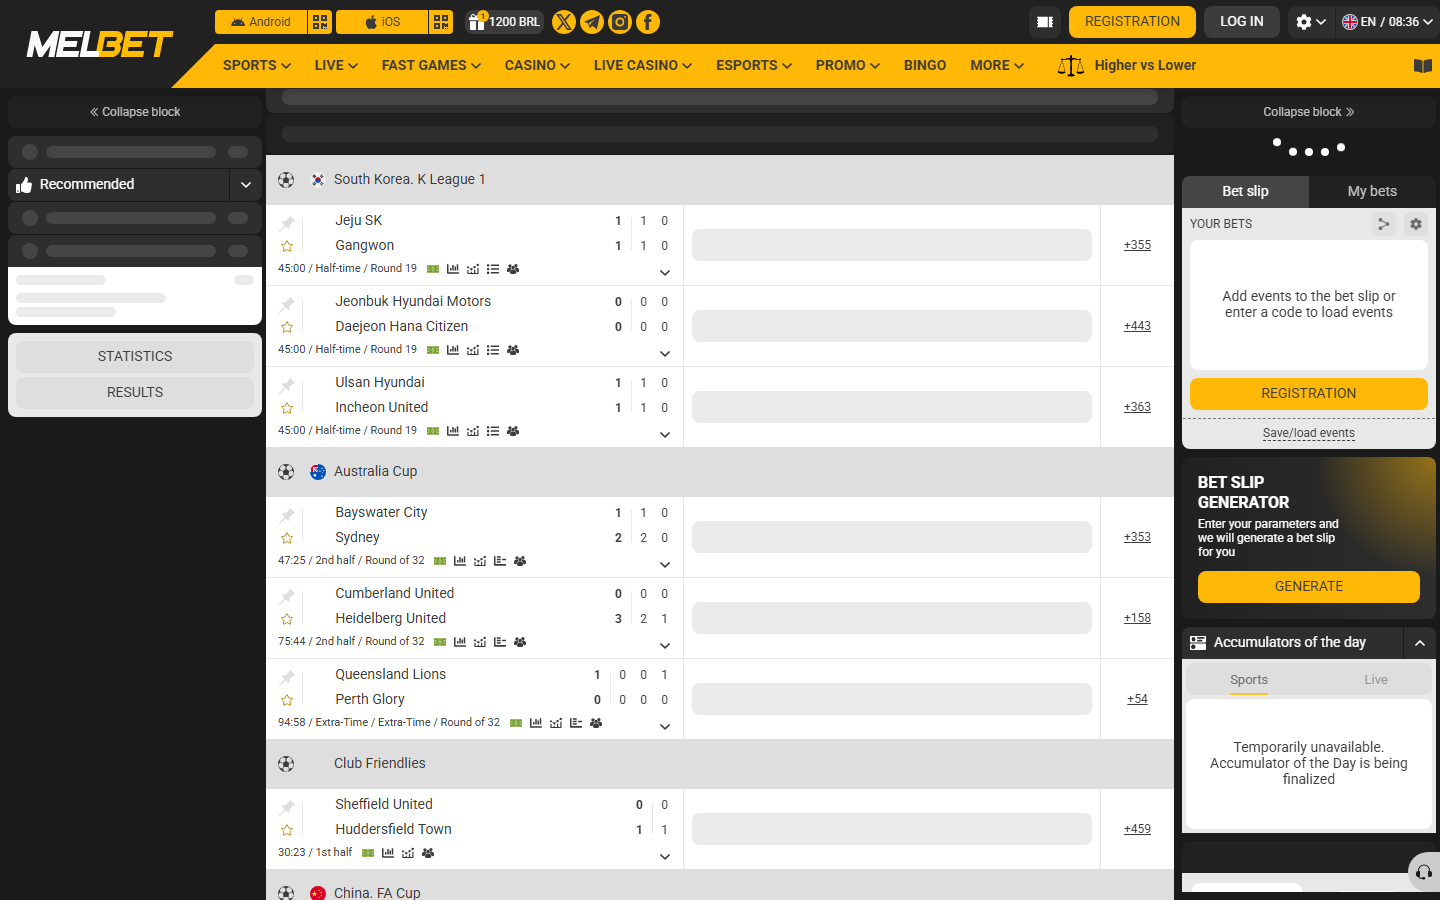1440x900 pixels.
Task: Switch to the My bets tab
Action: 1372,191
